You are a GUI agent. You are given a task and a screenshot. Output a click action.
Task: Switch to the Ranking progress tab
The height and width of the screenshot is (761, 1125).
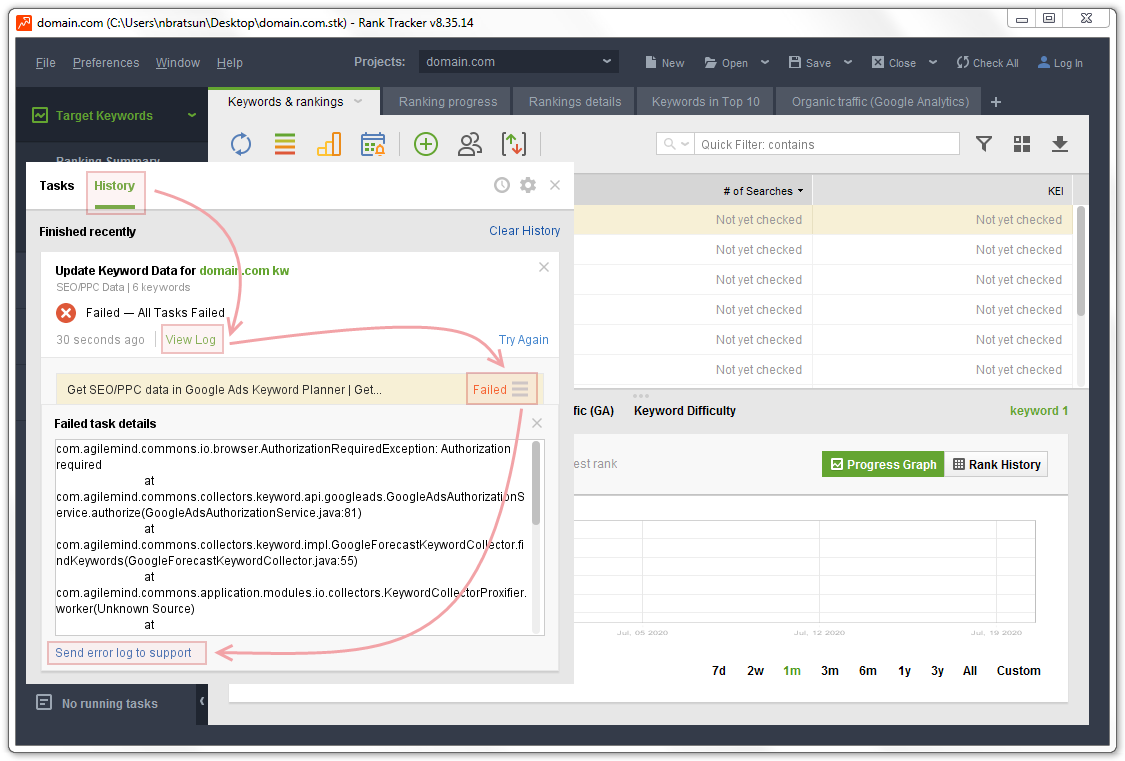448,102
